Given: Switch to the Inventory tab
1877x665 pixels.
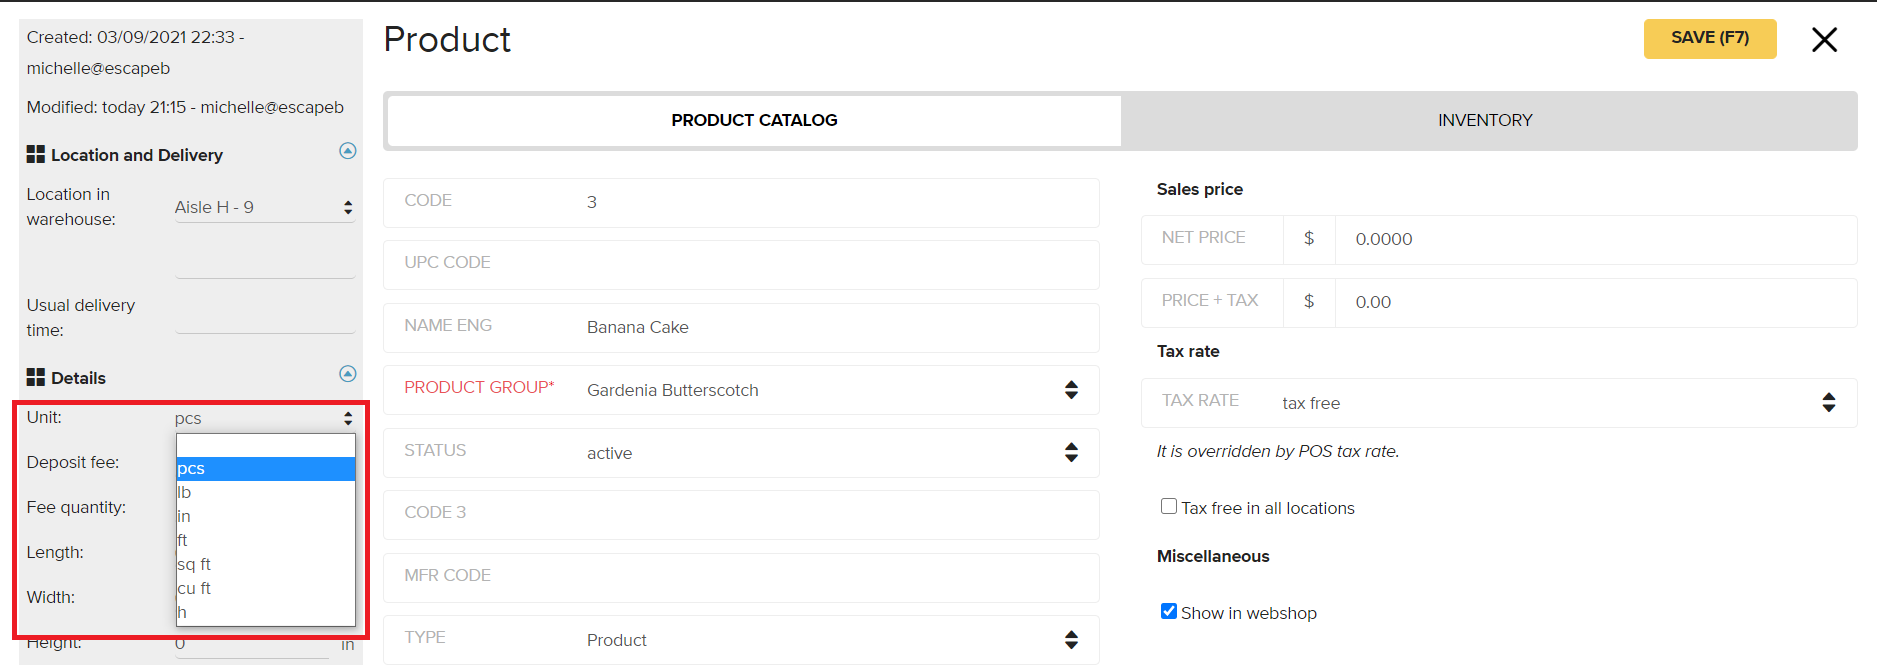Looking at the screenshot, I should coord(1486,120).
